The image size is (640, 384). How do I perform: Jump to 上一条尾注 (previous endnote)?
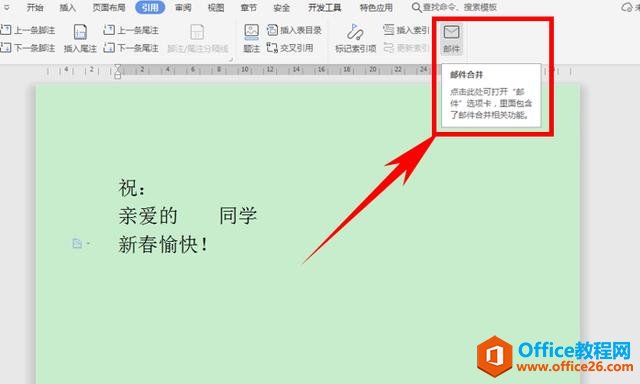[131, 30]
